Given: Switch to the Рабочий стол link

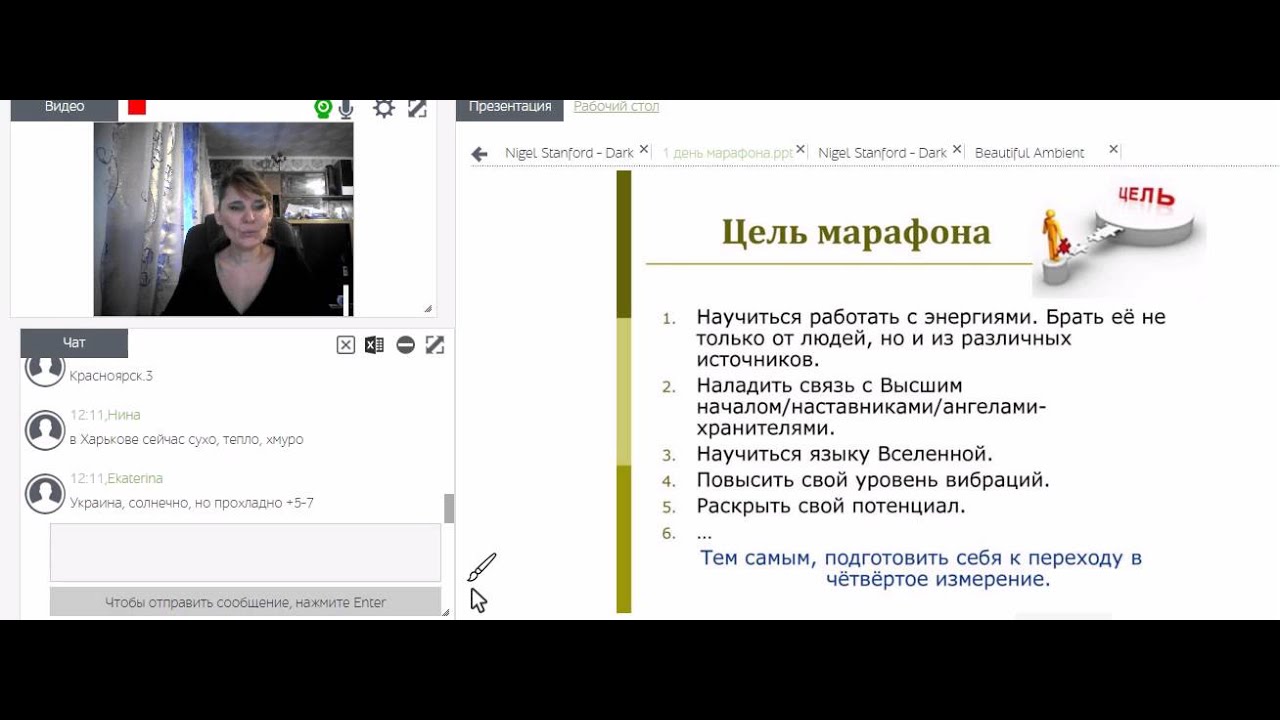Looking at the screenshot, I should (x=616, y=106).
